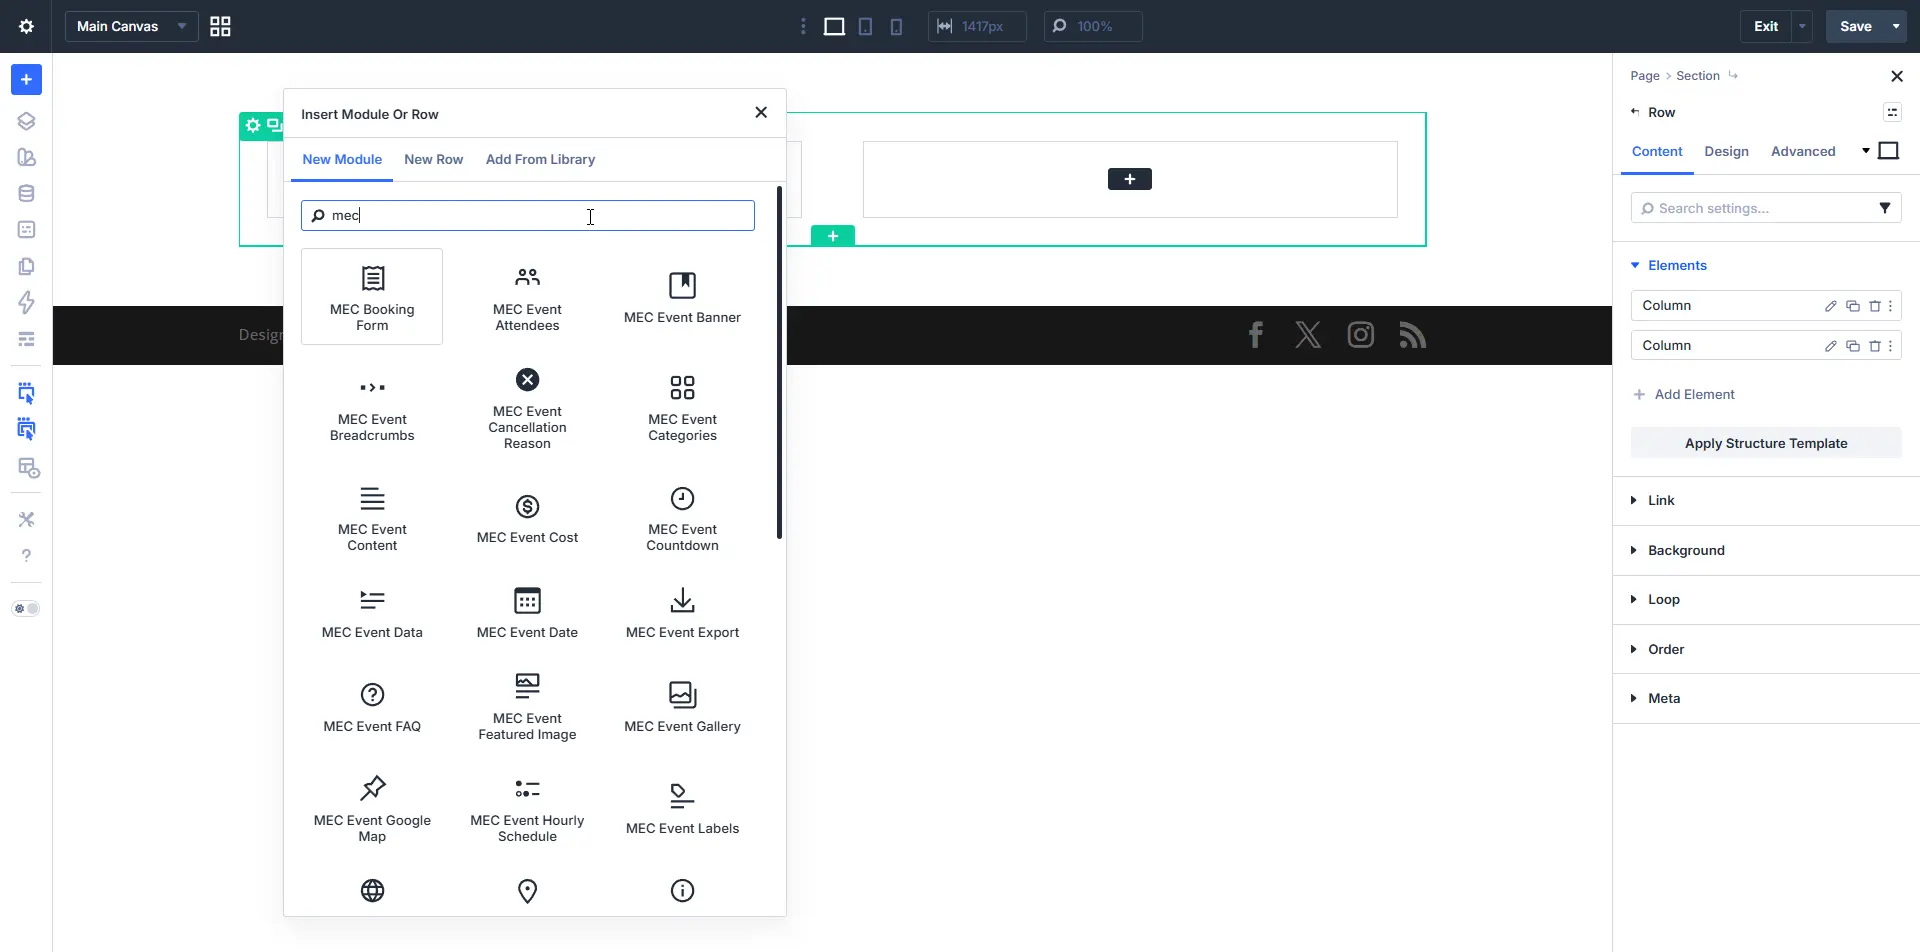Open the Main Canvas dropdown
The image size is (1920, 952).
click(131, 26)
